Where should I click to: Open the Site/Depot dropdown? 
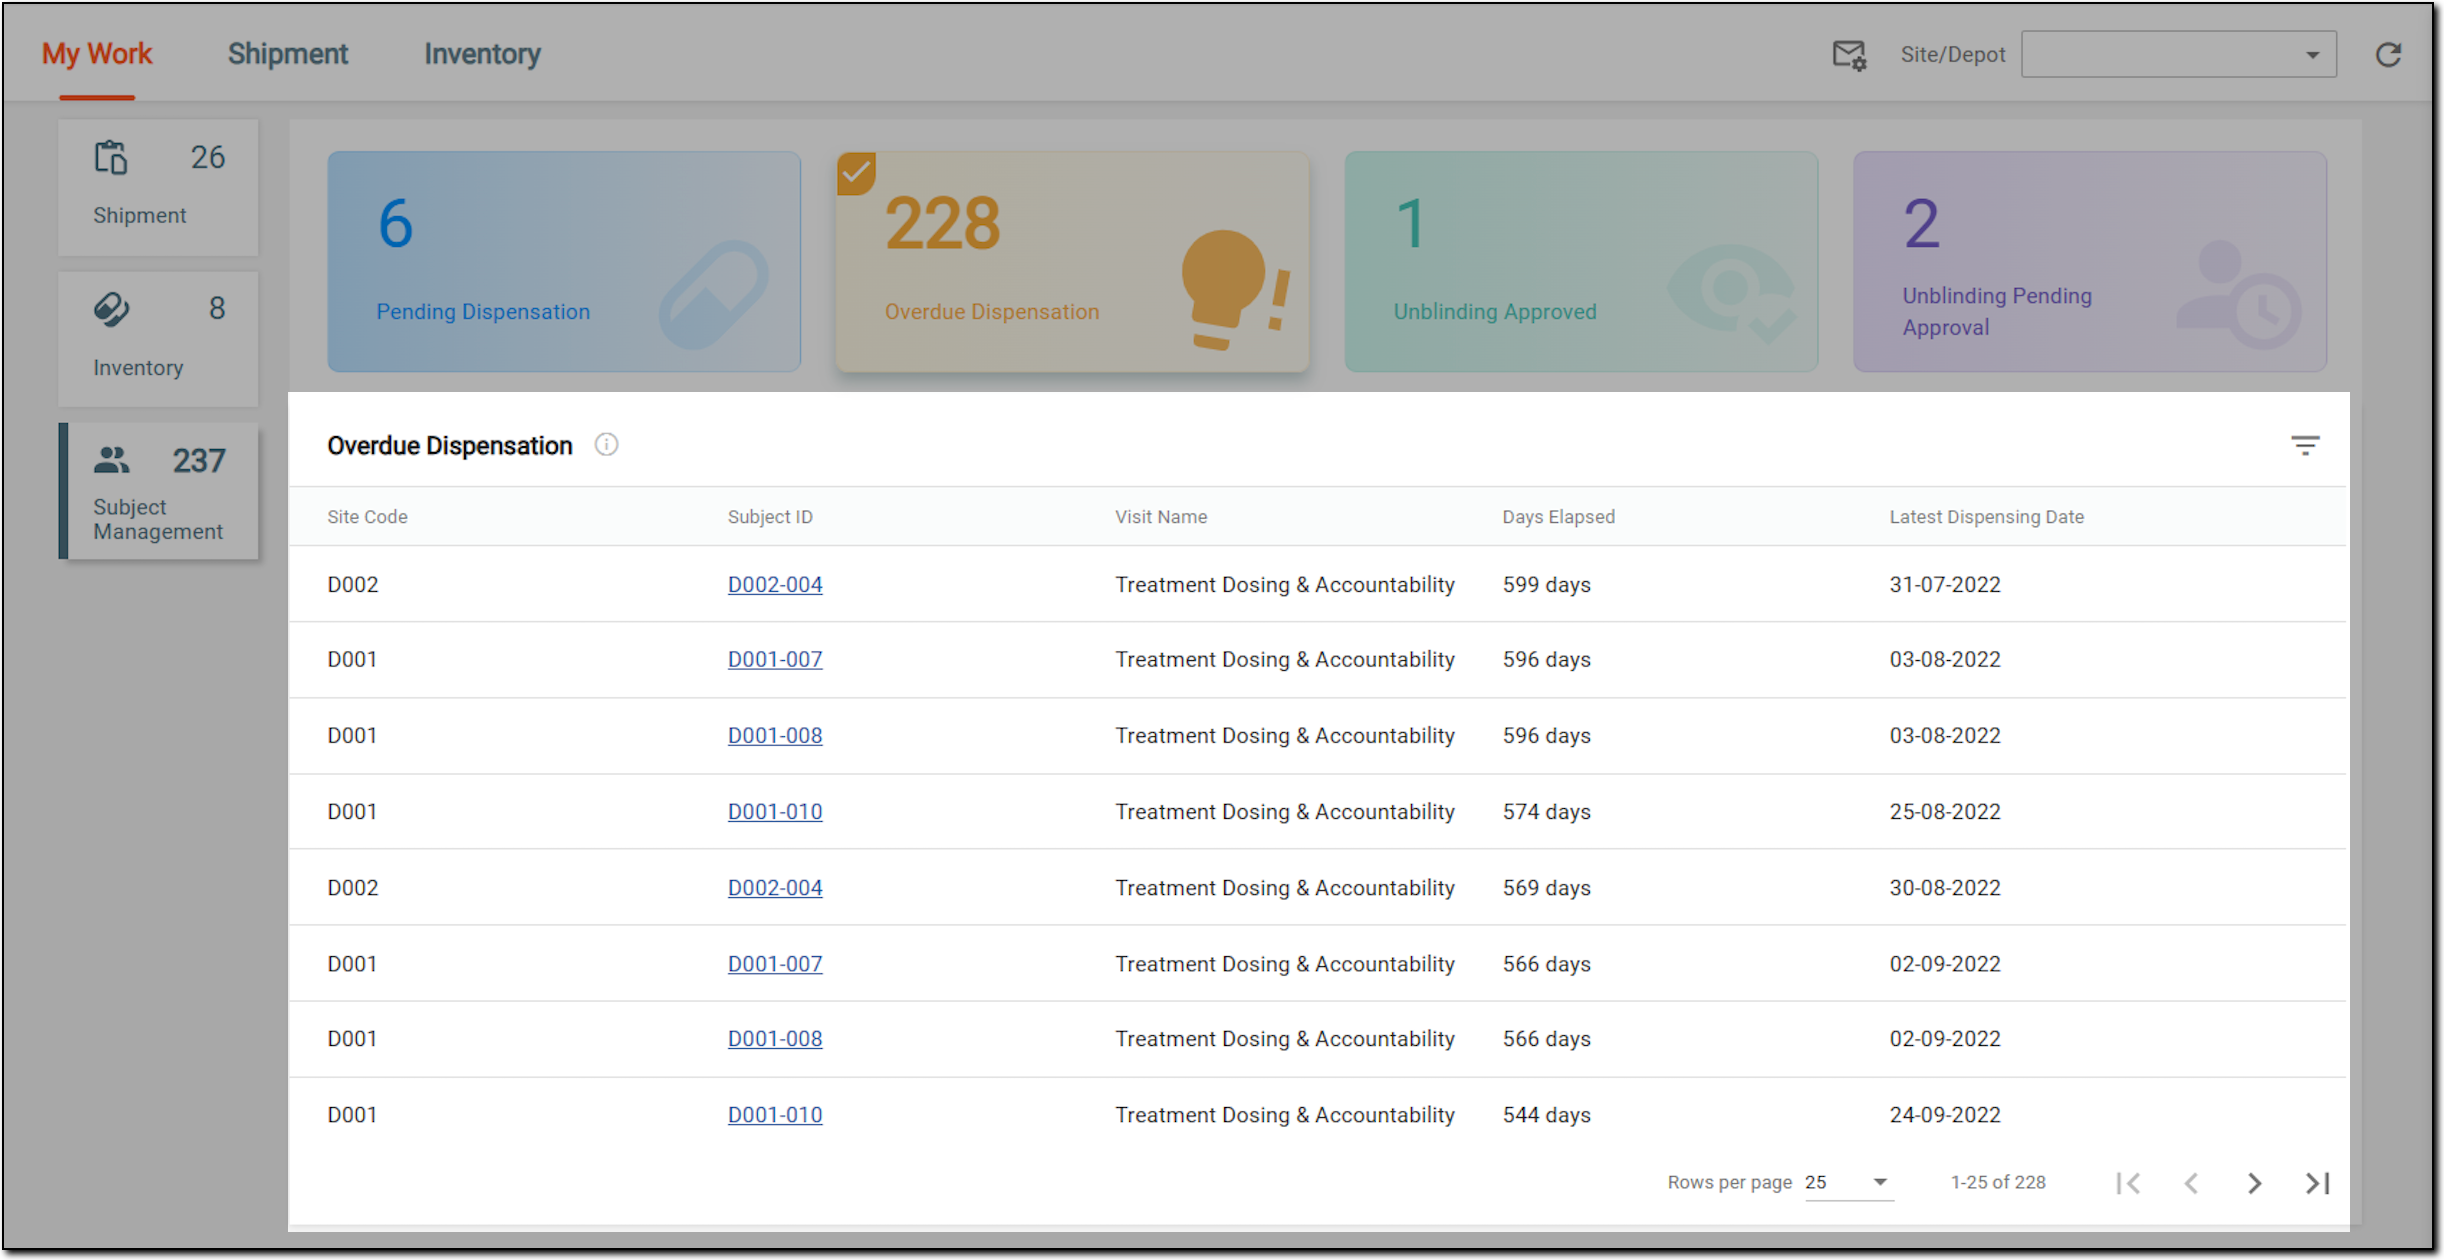pyautogui.click(x=2178, y=55)
